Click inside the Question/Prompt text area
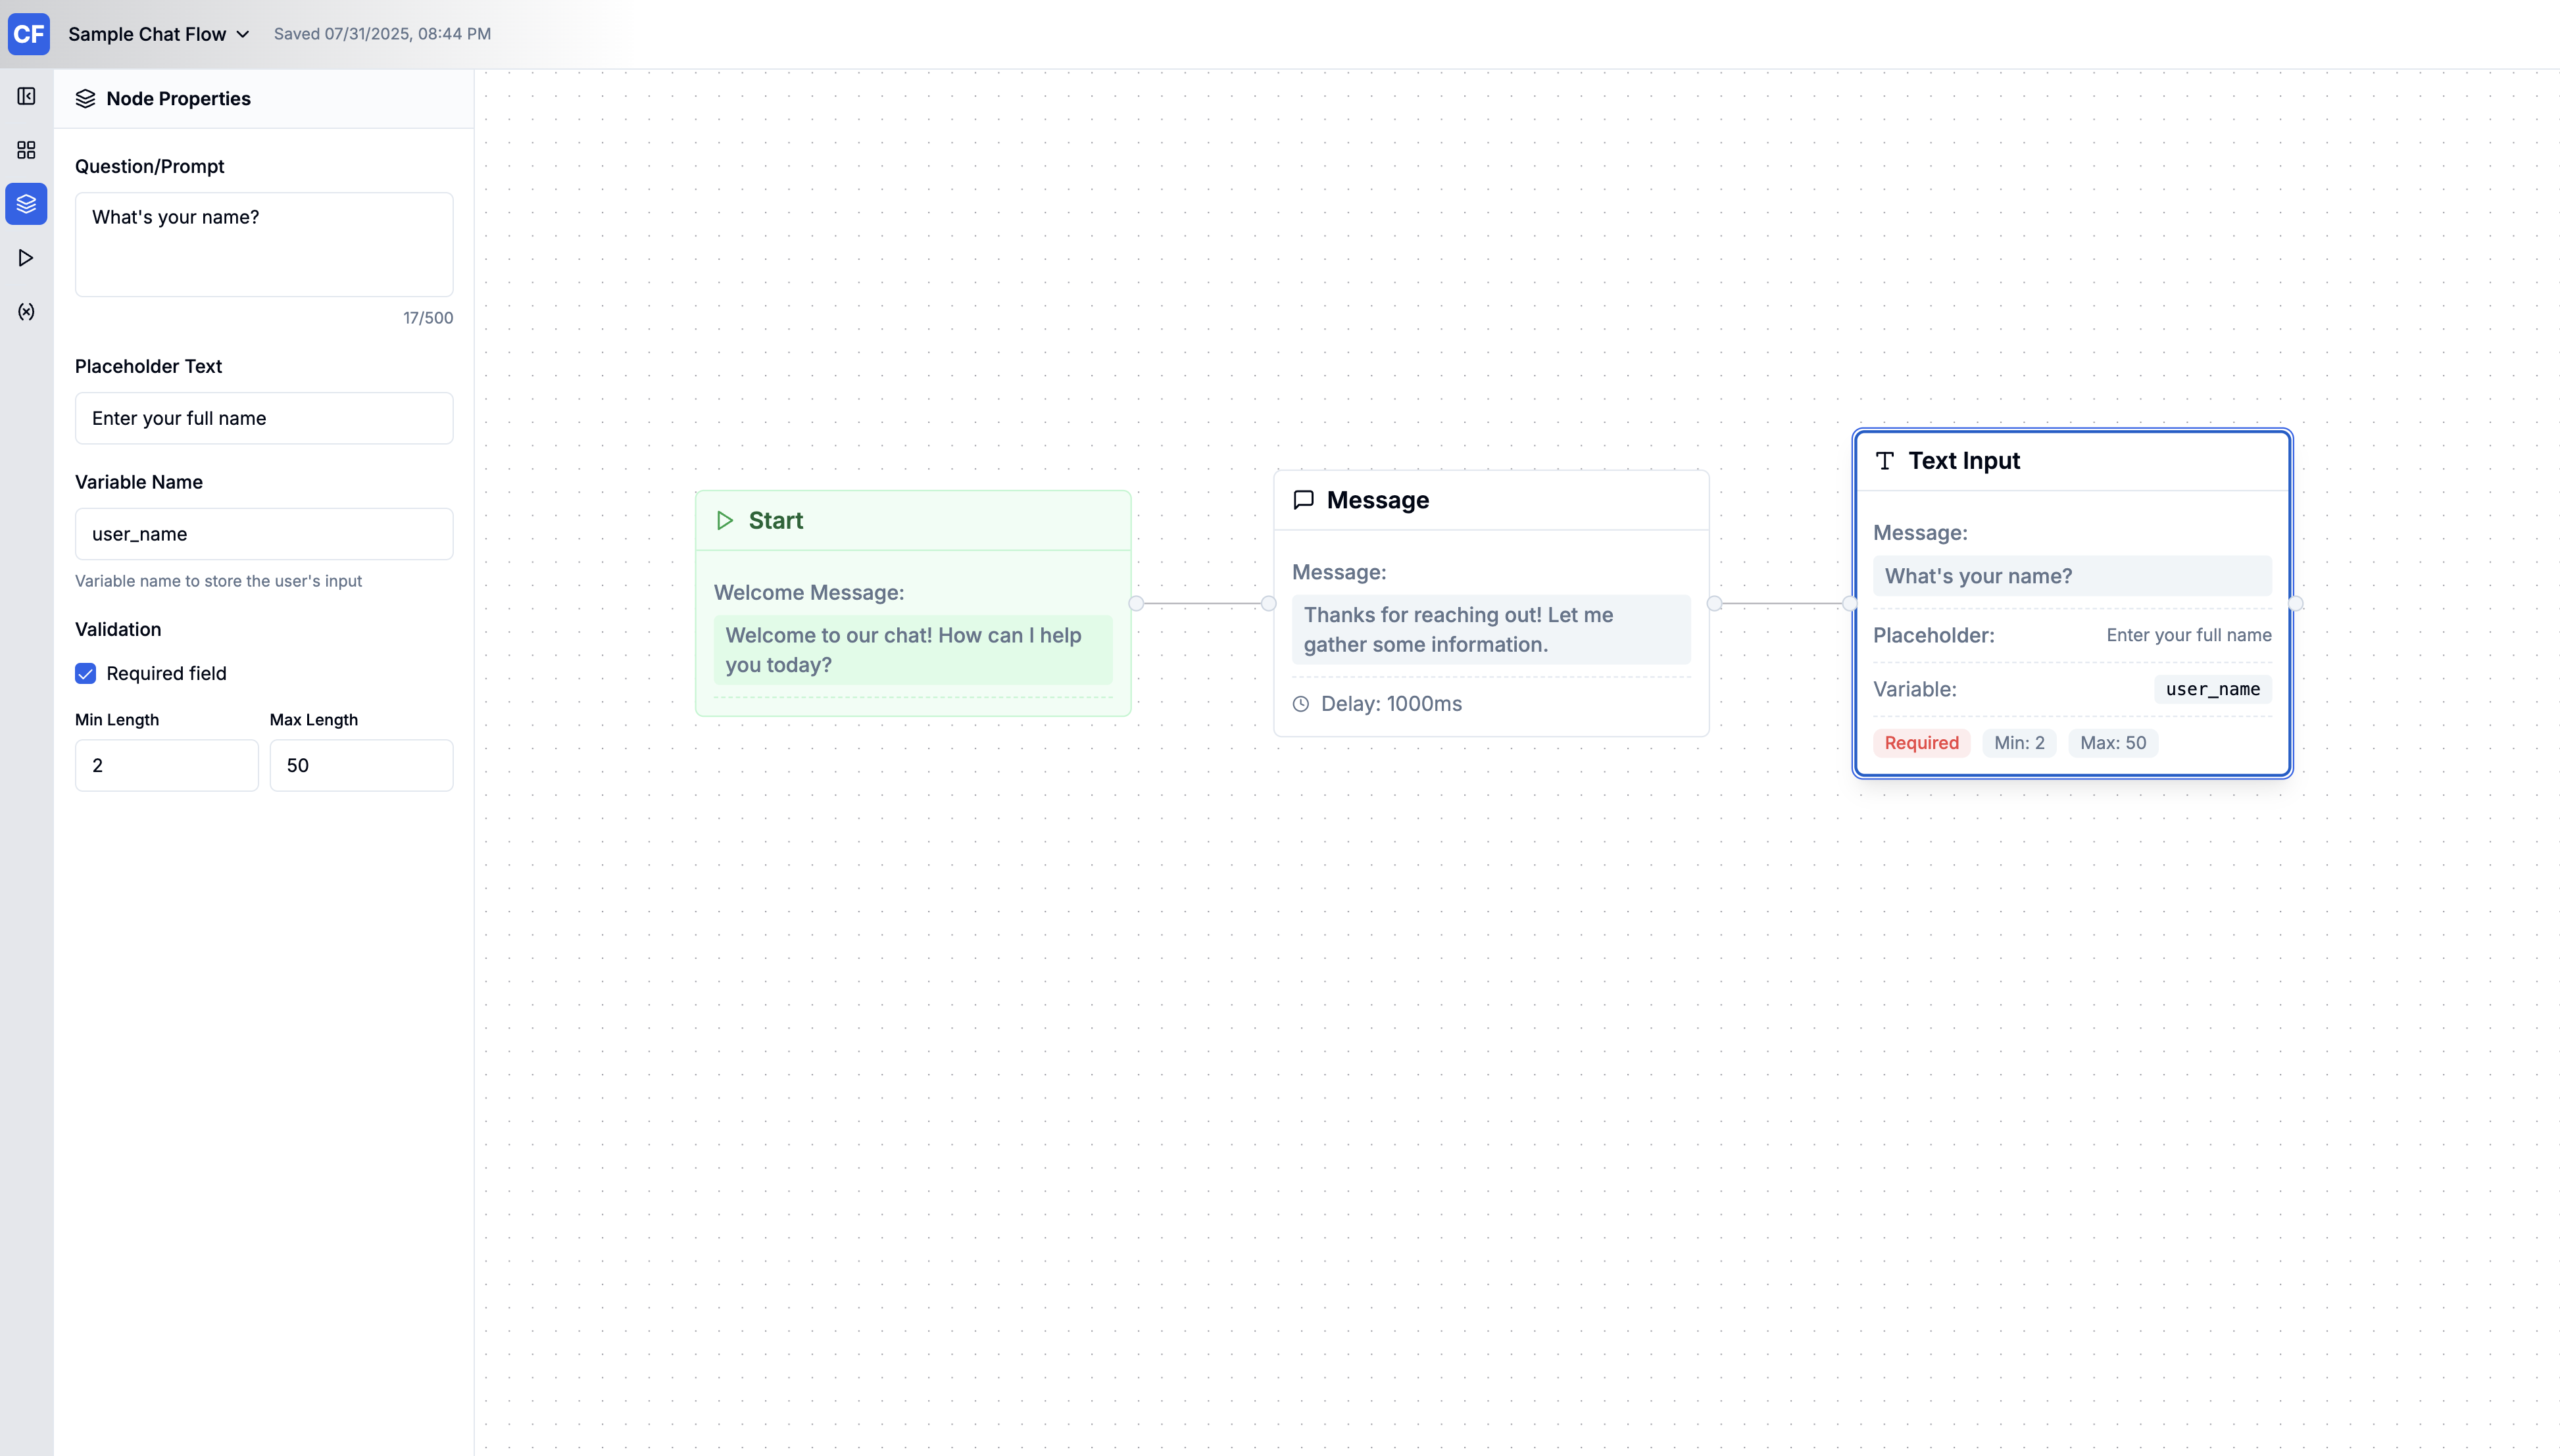Image resolution: width=2560 pixels, height=1456 pixels. 263,244
